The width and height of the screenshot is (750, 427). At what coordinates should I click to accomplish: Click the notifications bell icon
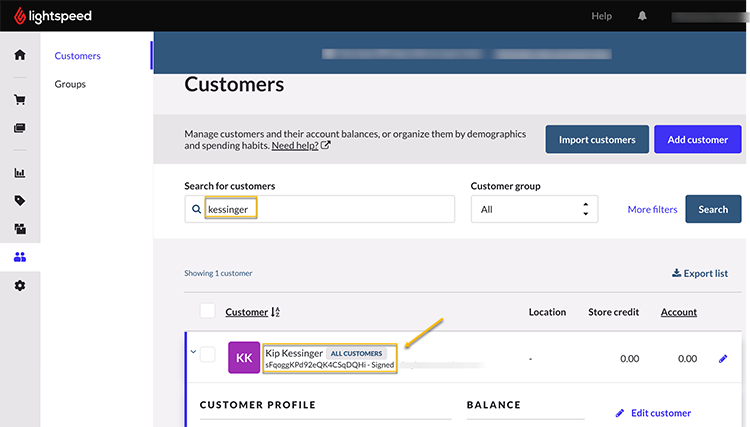click(642, 16)
